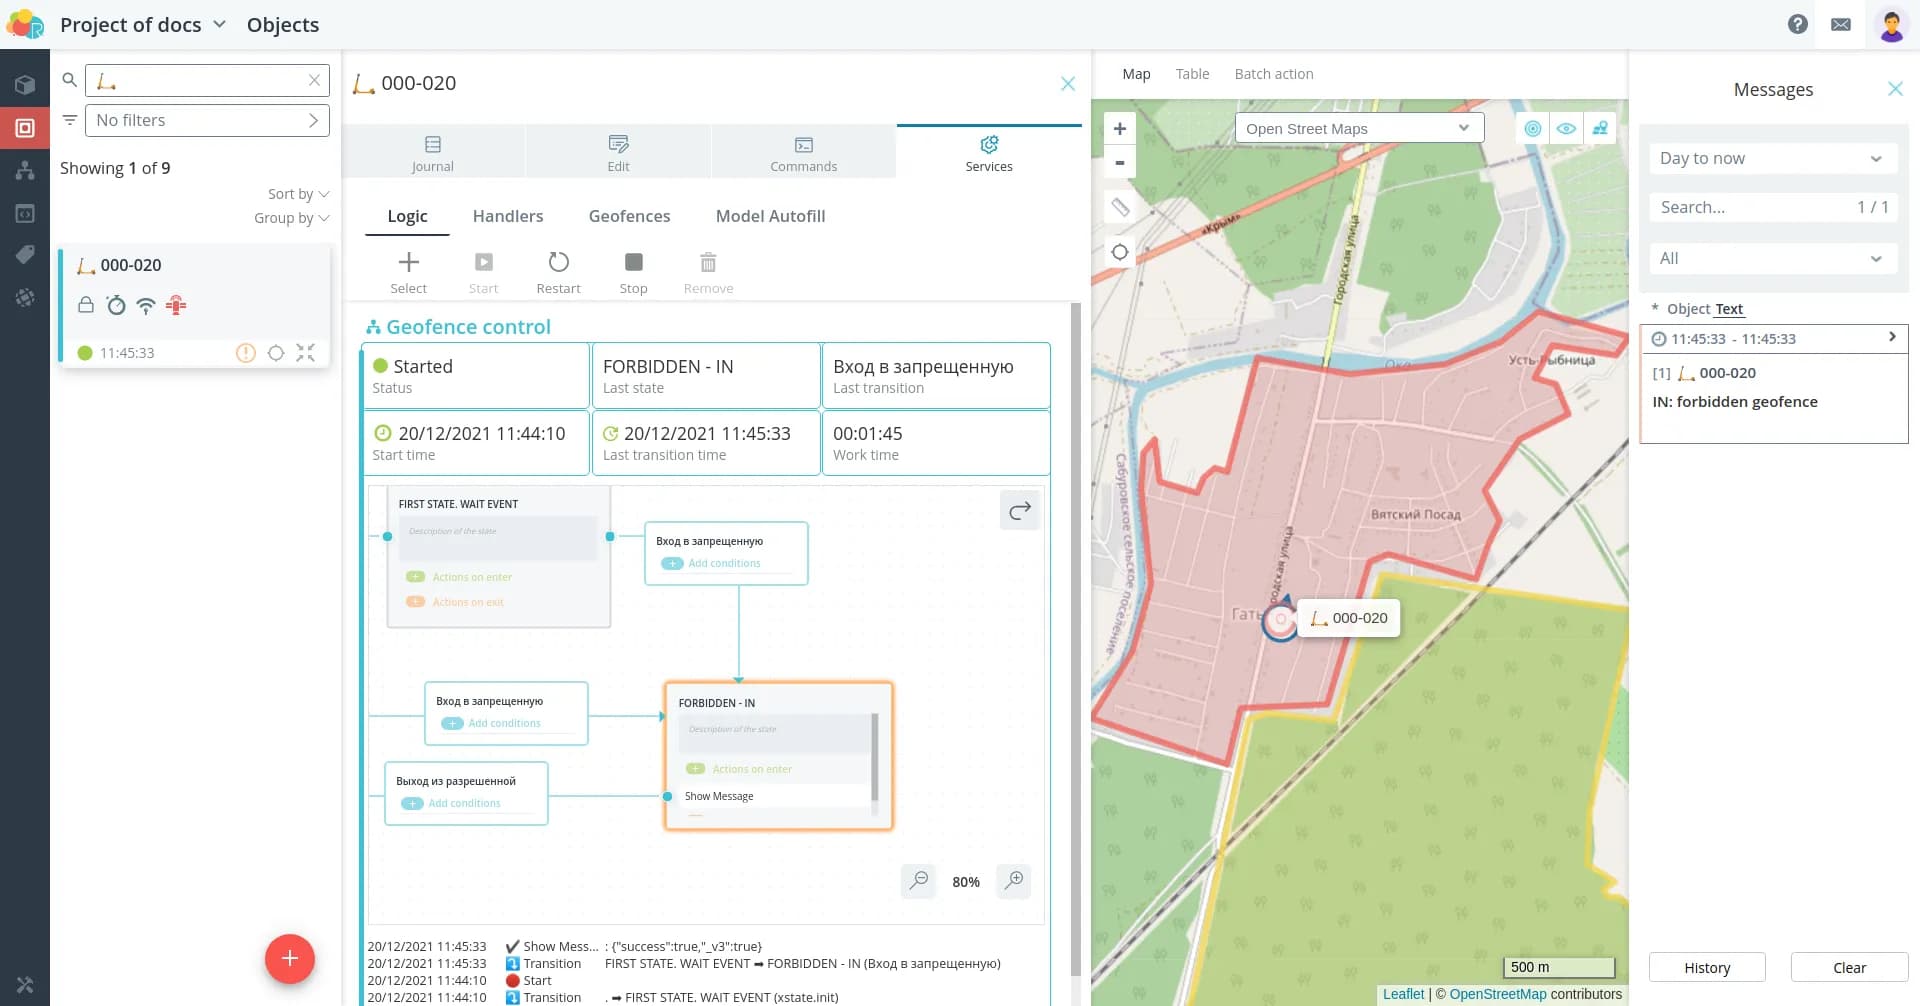The image size is (1920, 1006).
Task: Open the mail envelope icon
Action: [x=1841, y=25]
